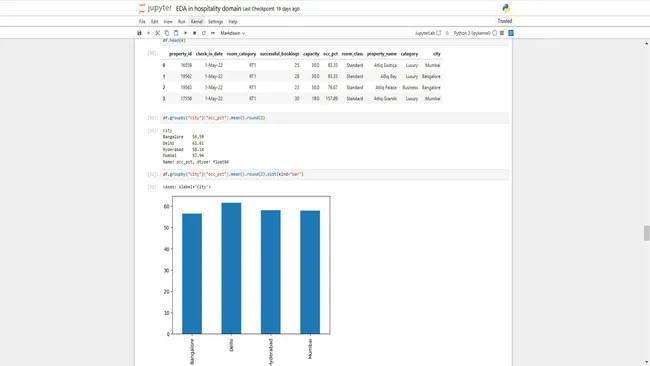
Task: Click the room_class column header
Action: [x=352, y=54]
